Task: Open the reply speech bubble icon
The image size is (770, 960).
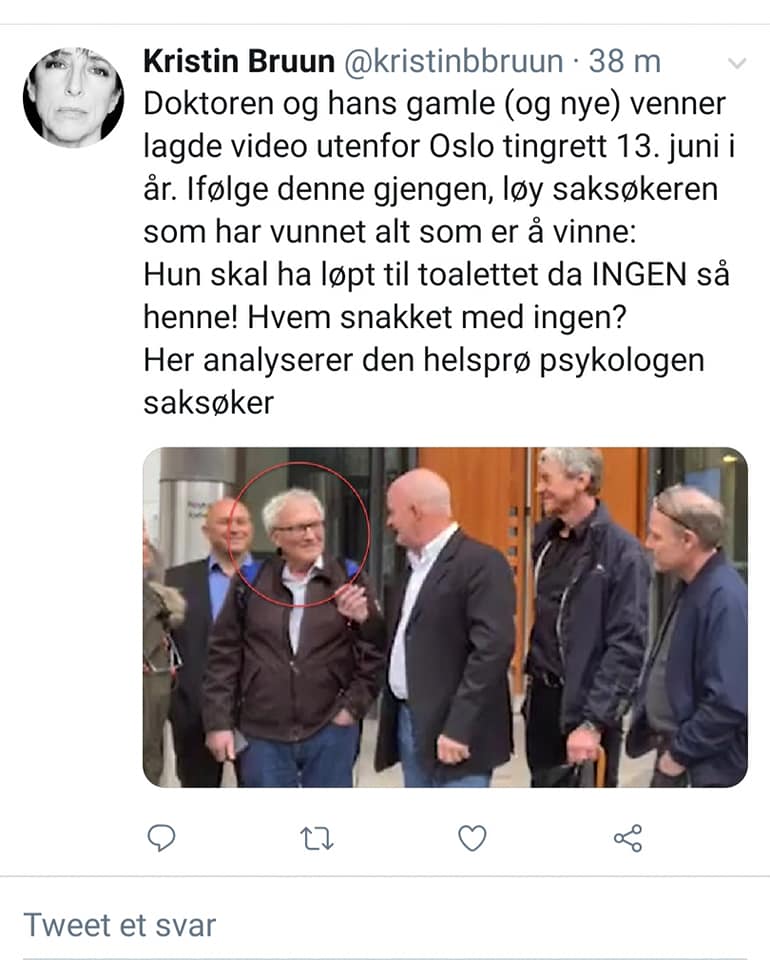Action: click(162, 838)
